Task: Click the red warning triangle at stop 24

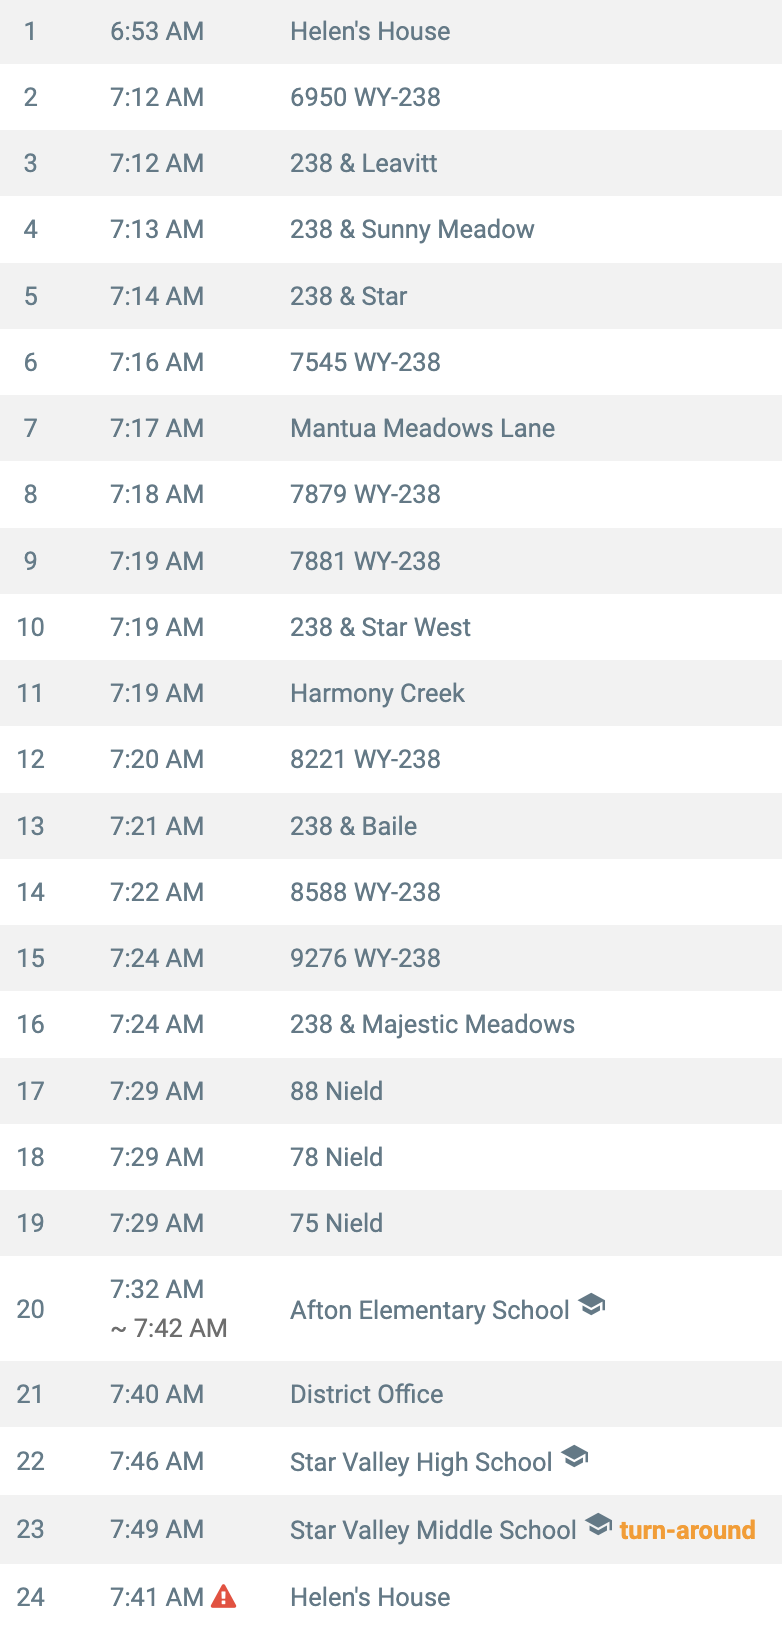Action: pos(224,1596)
